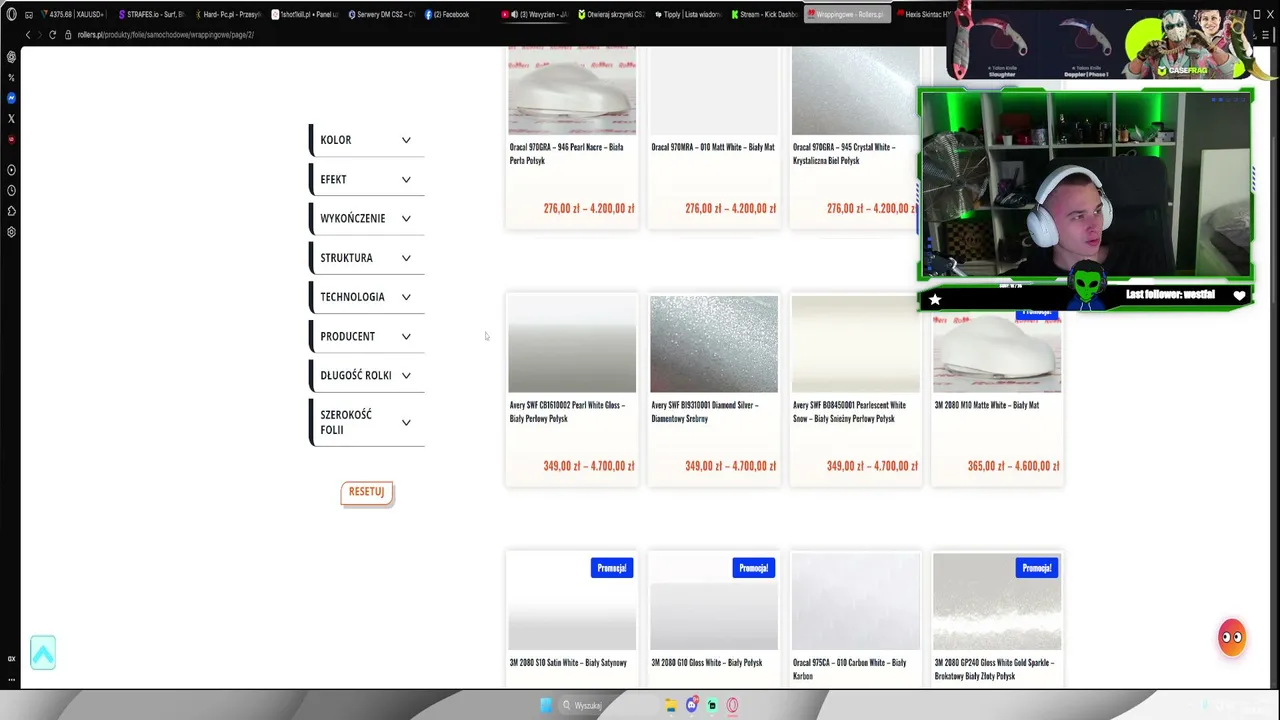This screenshot has width=1280, height=720.
Task: Open 3M 2080 S10 Satin White product link
Action: pos(568,663)
